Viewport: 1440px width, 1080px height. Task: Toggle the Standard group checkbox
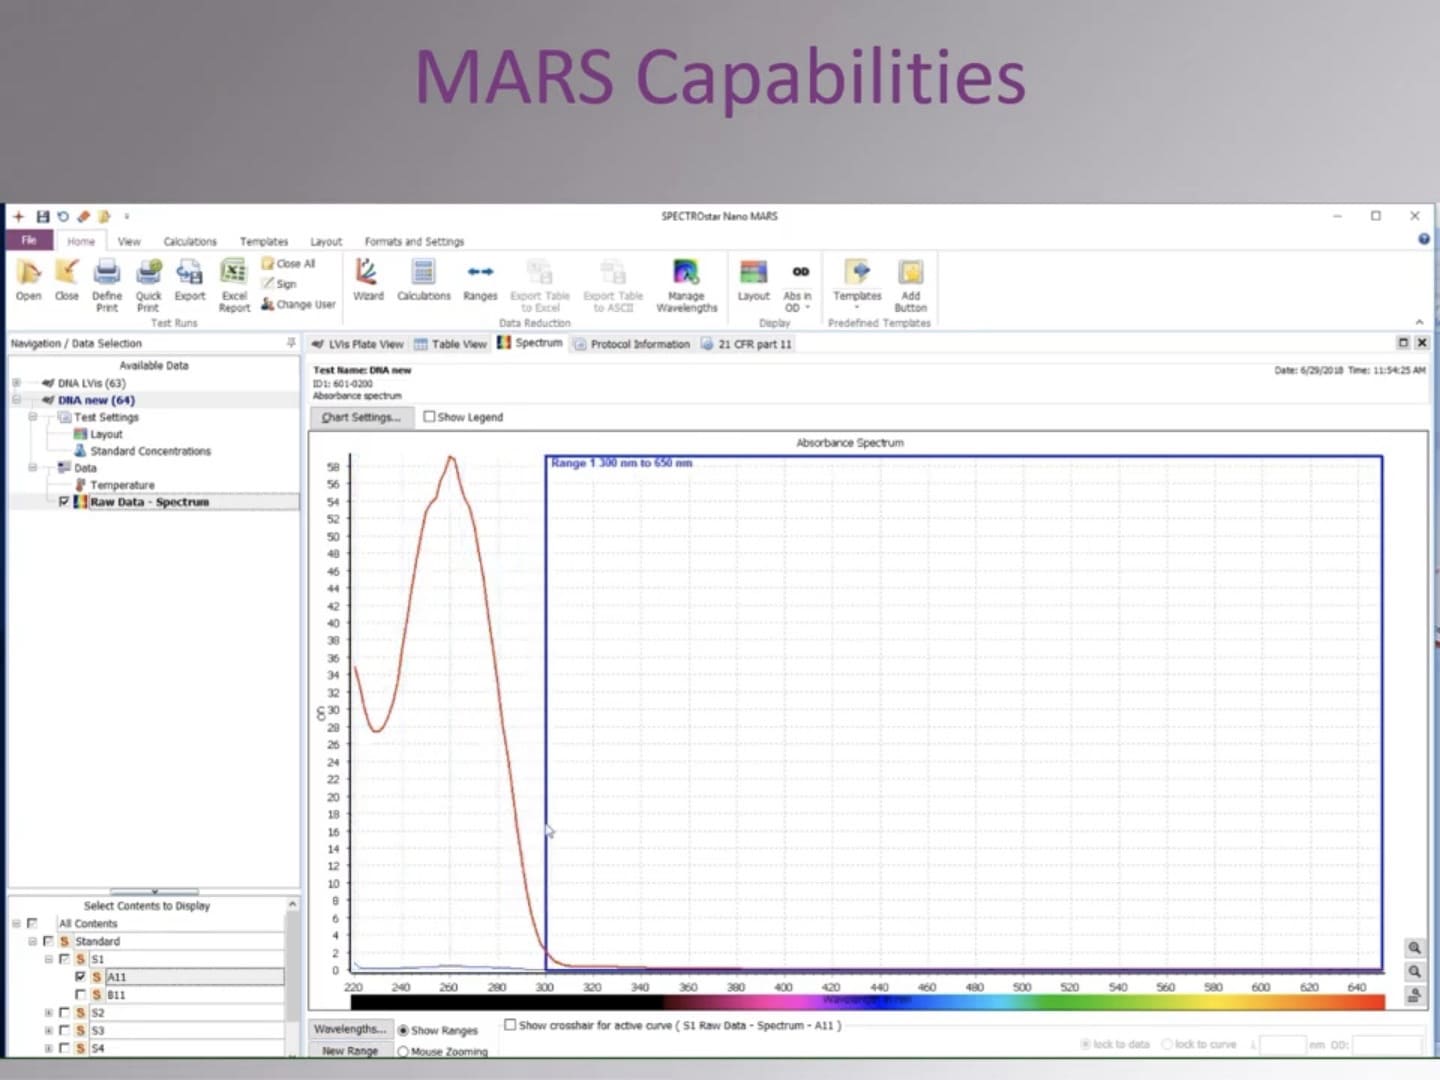[x=48, y=941]
